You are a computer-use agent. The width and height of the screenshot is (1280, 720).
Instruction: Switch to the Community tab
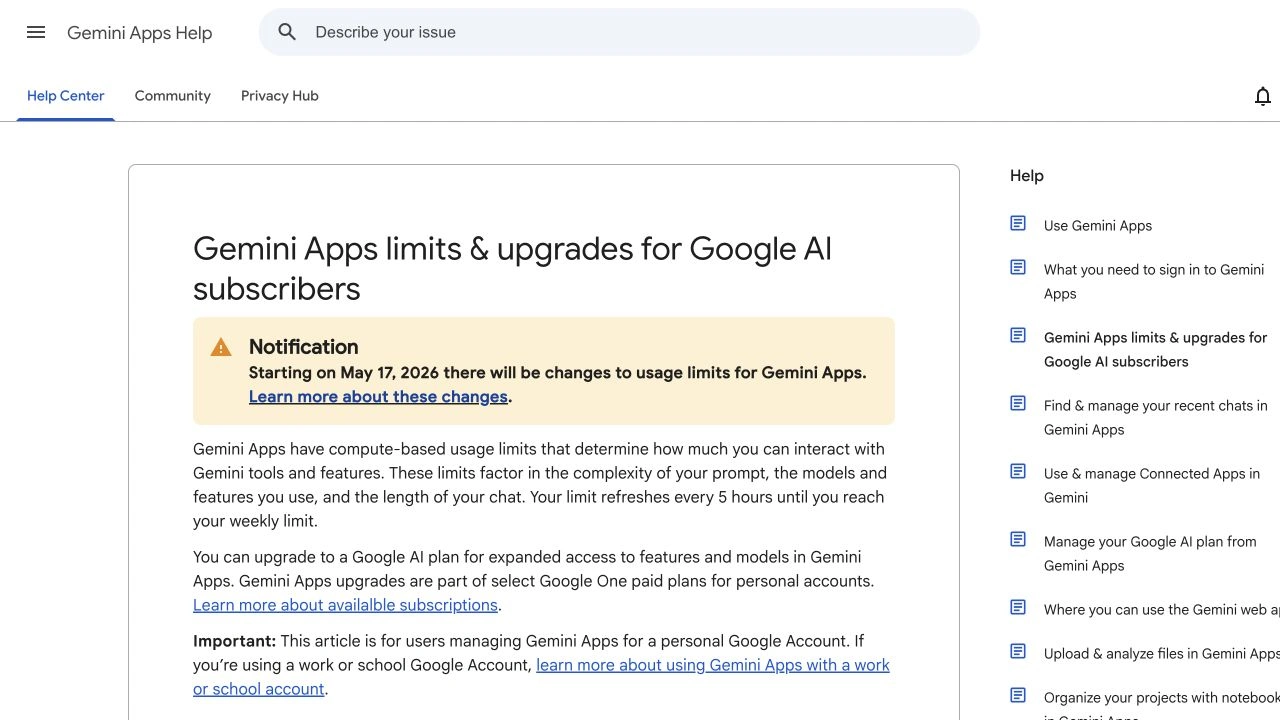pos(173,96)
